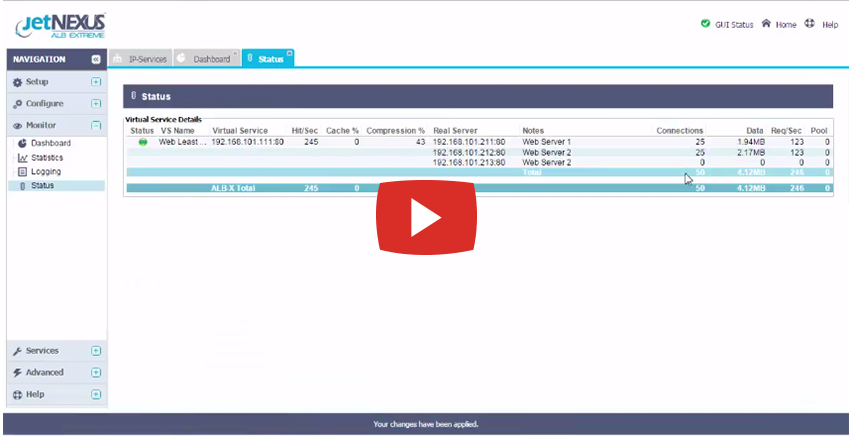
Task: Click the Monitor eye icon
Action: pos(17,126)
